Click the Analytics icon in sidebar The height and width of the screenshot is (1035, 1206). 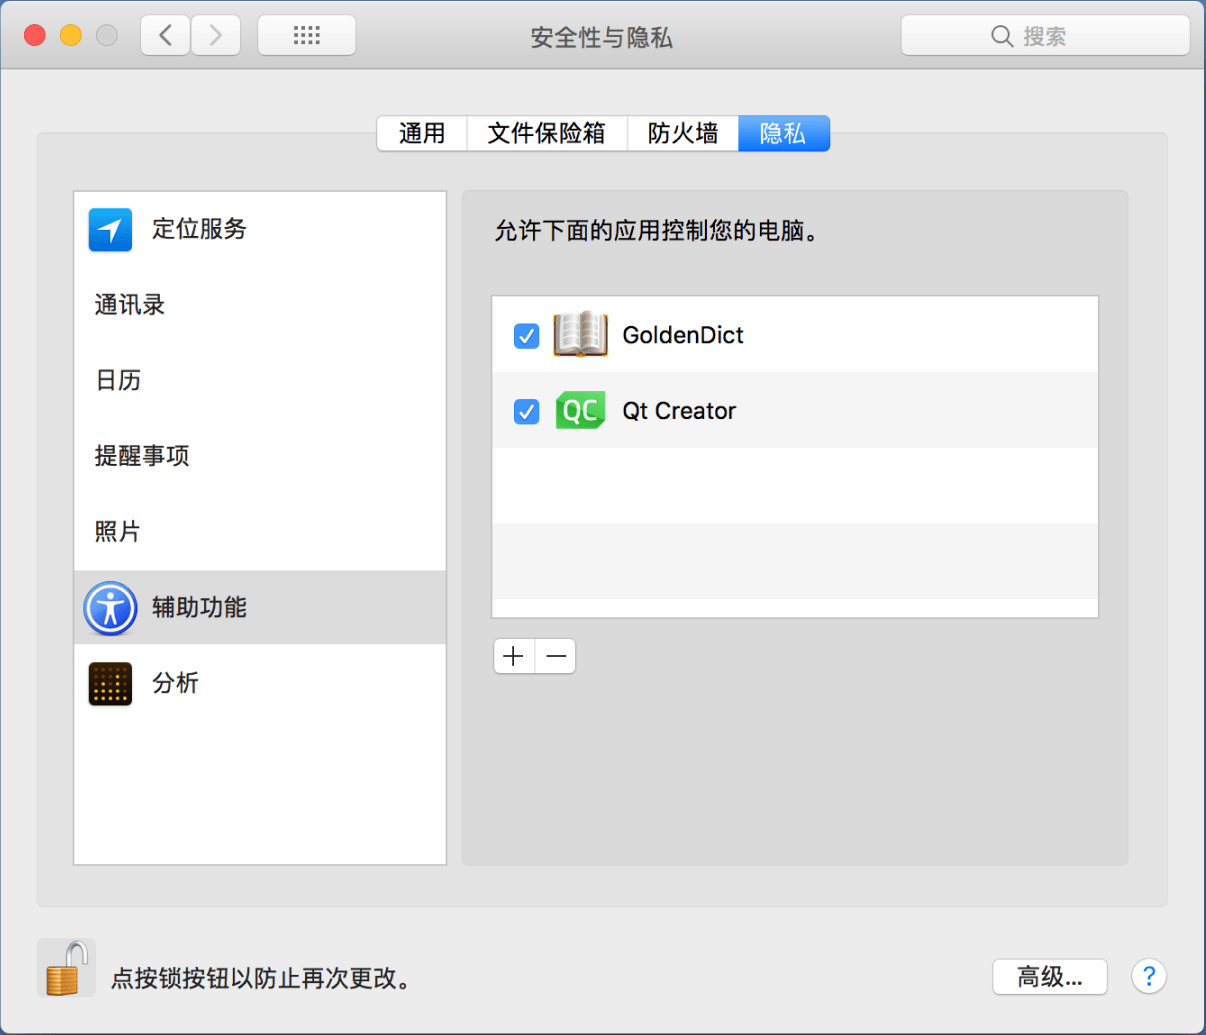pyautogui.click(x=110, y=684)
